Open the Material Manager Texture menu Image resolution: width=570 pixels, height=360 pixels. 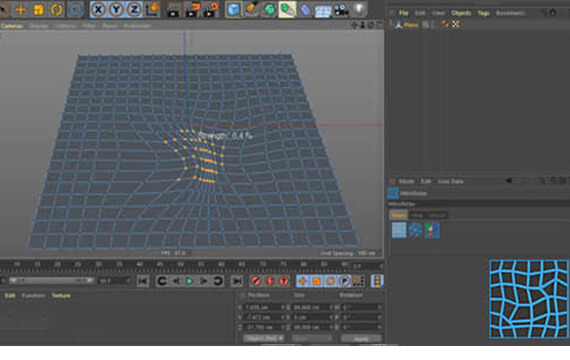pos(61,296)
